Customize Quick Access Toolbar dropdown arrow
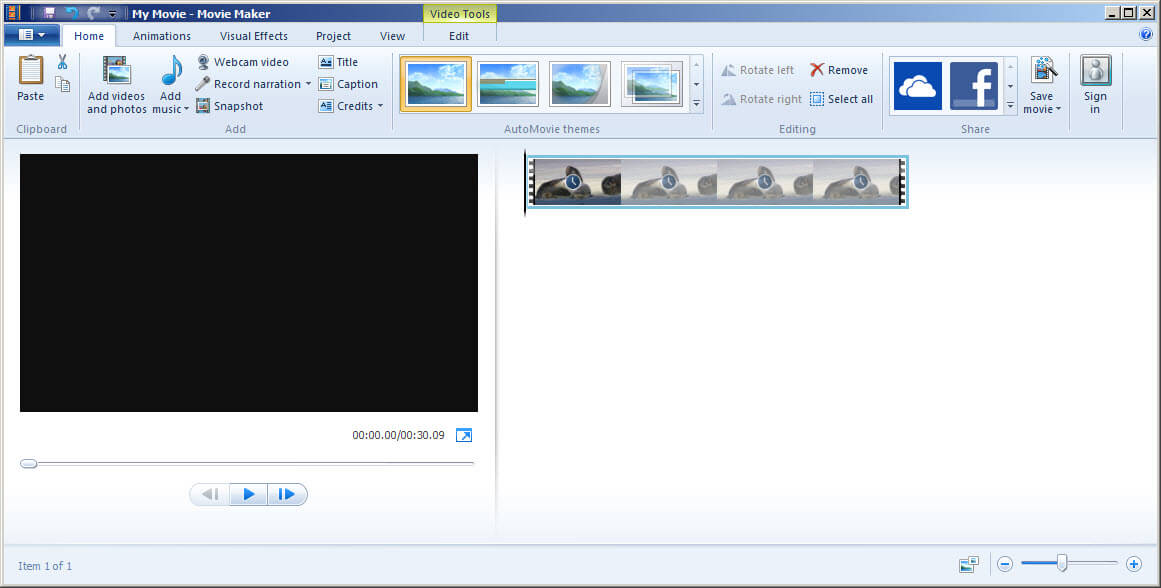The height and width of the screenshot is (588, 1161). pos(113,13)
